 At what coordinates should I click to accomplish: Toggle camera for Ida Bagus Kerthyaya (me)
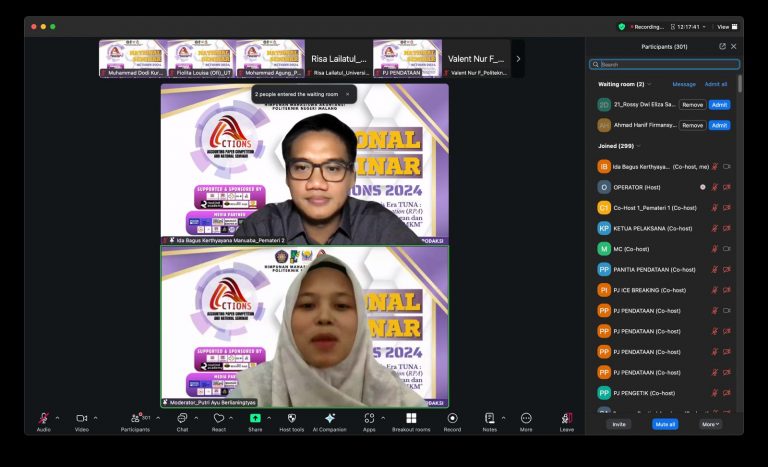coord(727,167)
